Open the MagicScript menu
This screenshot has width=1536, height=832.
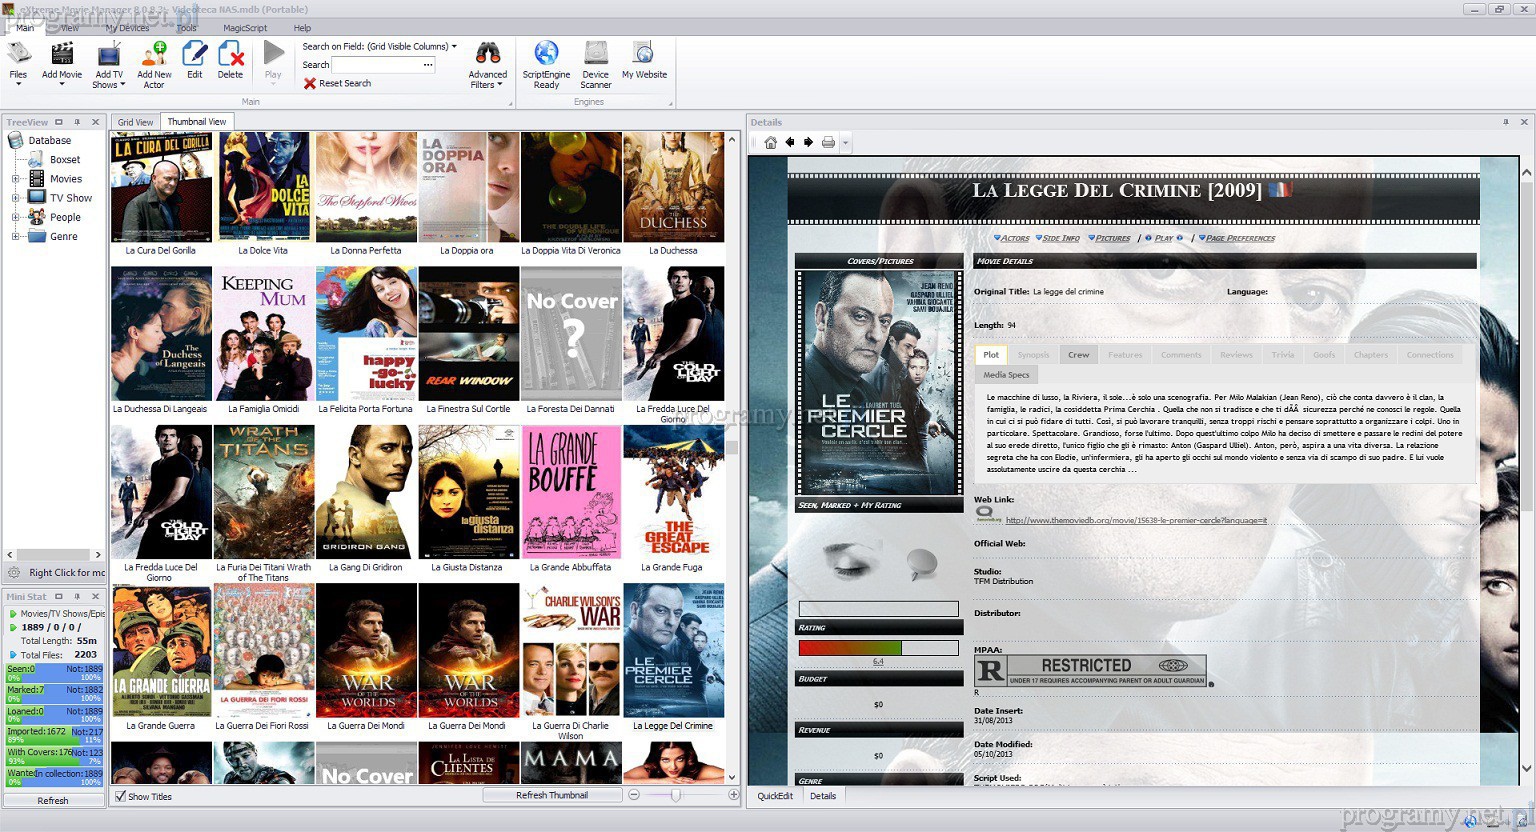click(x=244, y=28)
